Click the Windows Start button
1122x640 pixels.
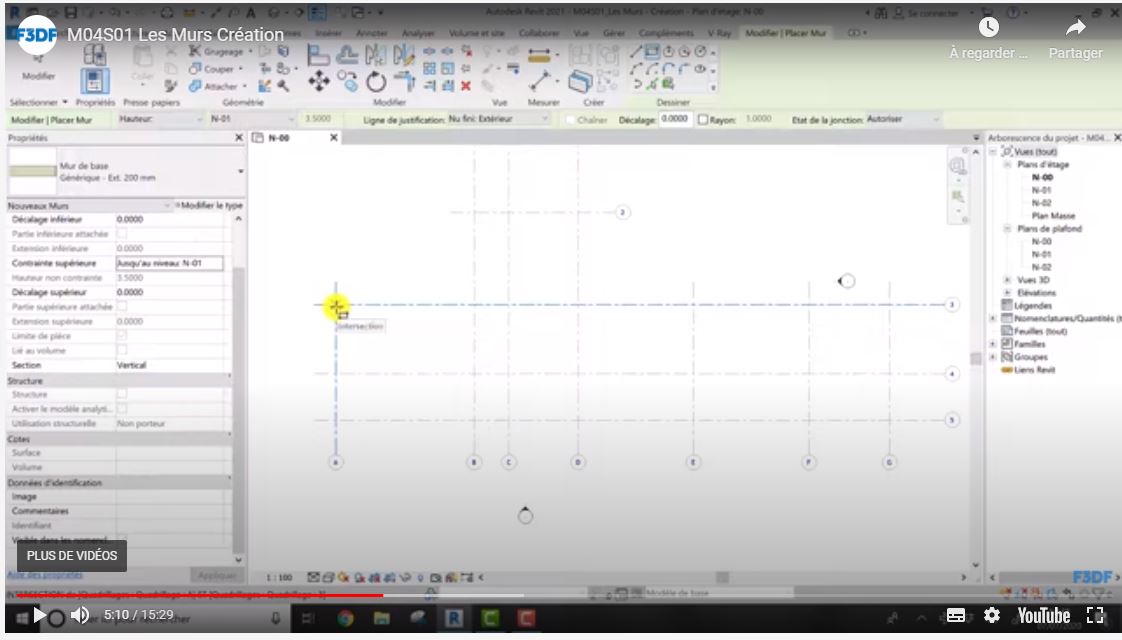point(21,617)
